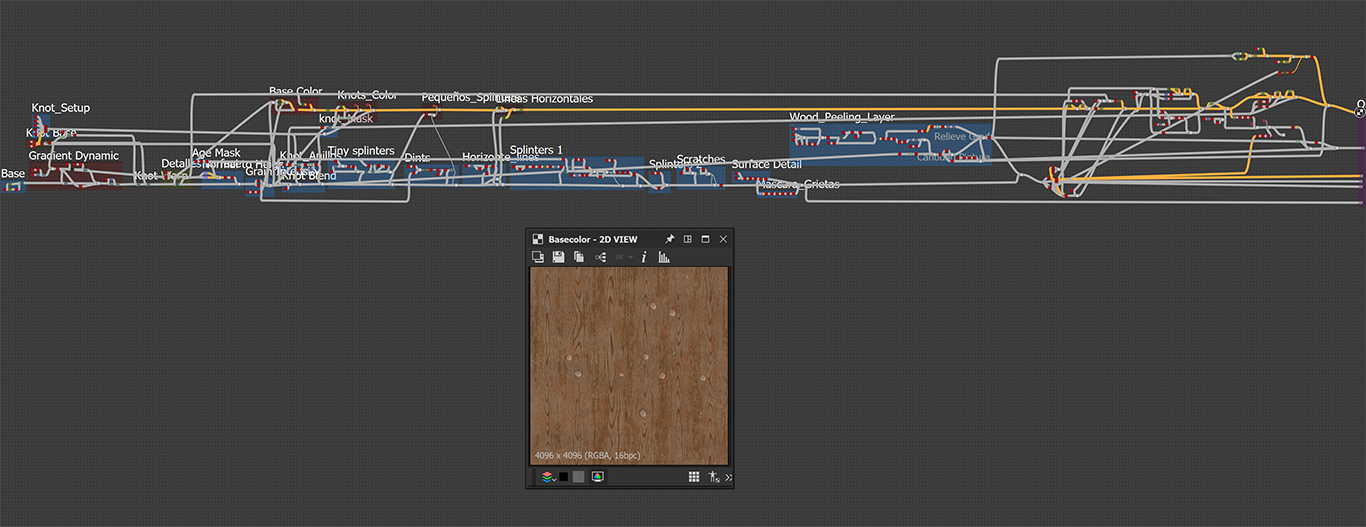Select the Wood_Peeling_Layer frame label
The height and width of the screenshot is (527, 1366).
(x=841, y=117)
